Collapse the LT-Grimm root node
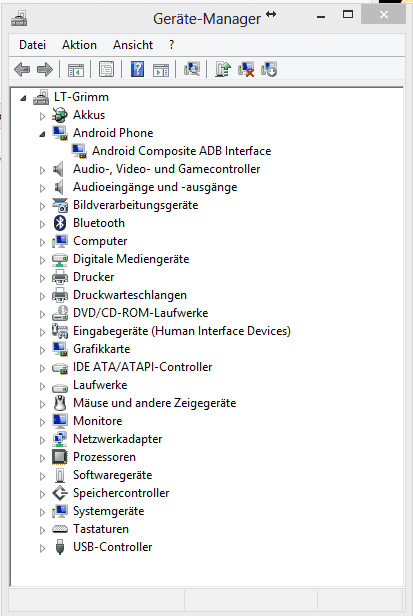The height and width of the screenshot is (616, 413). pos(23,98)
